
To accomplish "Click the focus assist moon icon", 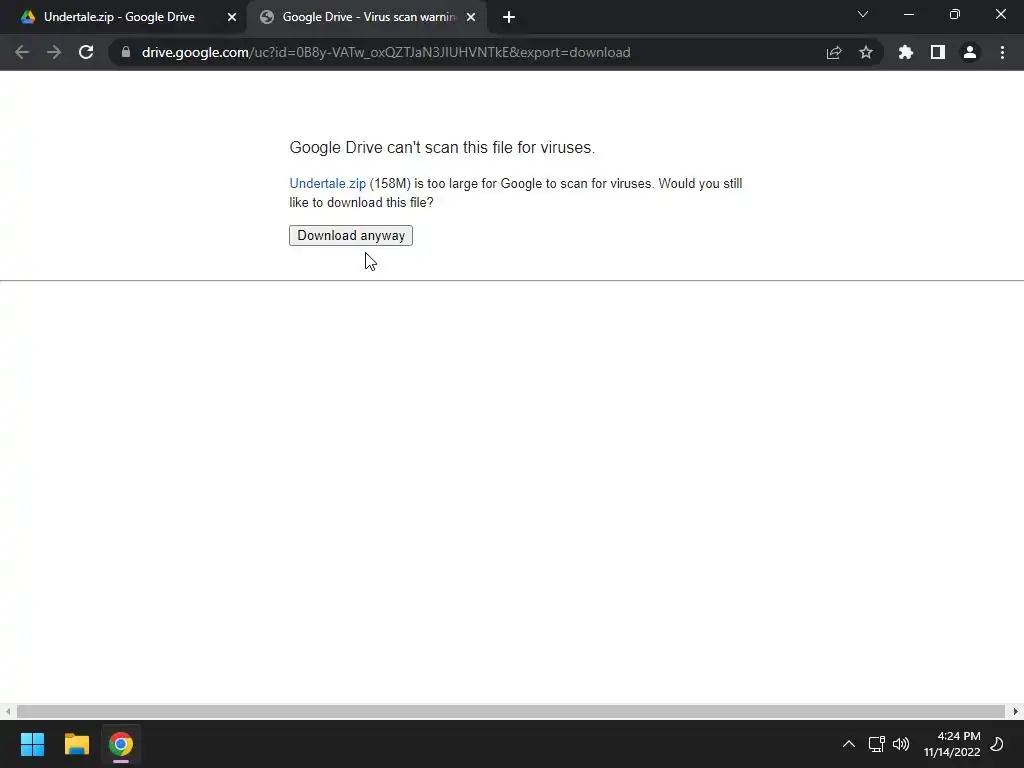I will 997,744.
